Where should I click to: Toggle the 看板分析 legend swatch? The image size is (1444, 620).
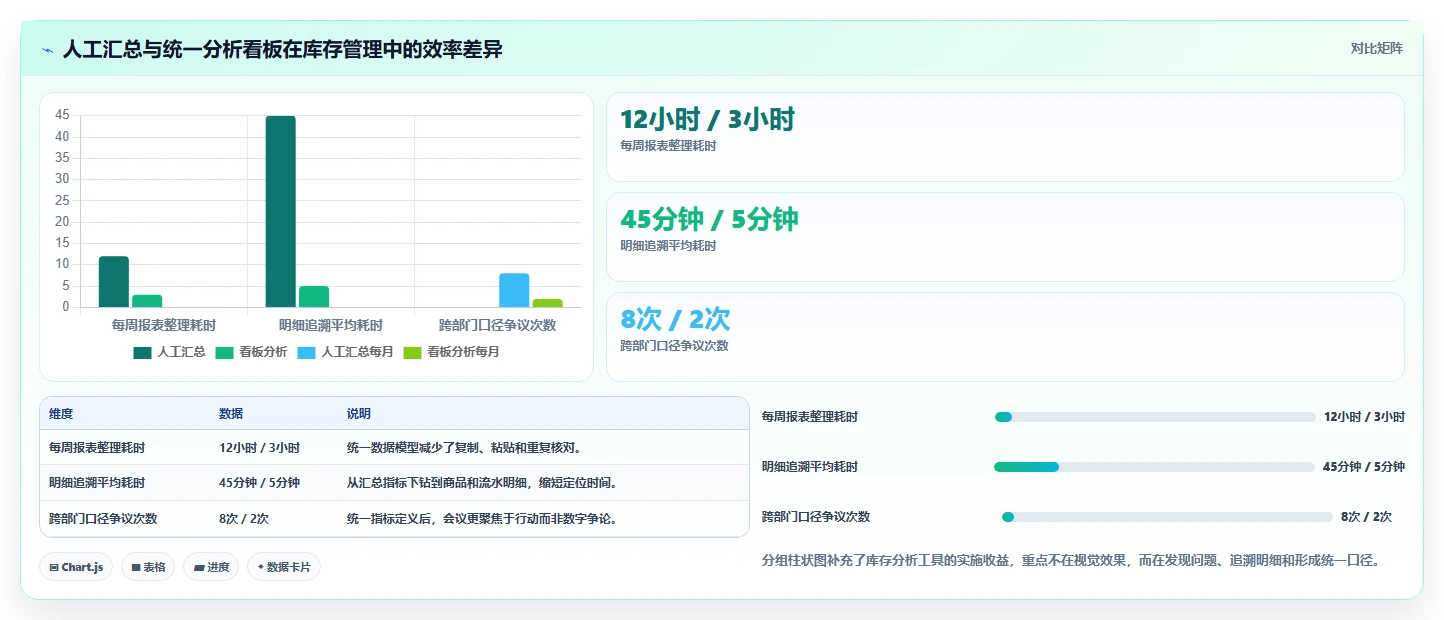(x=224, y=352)
